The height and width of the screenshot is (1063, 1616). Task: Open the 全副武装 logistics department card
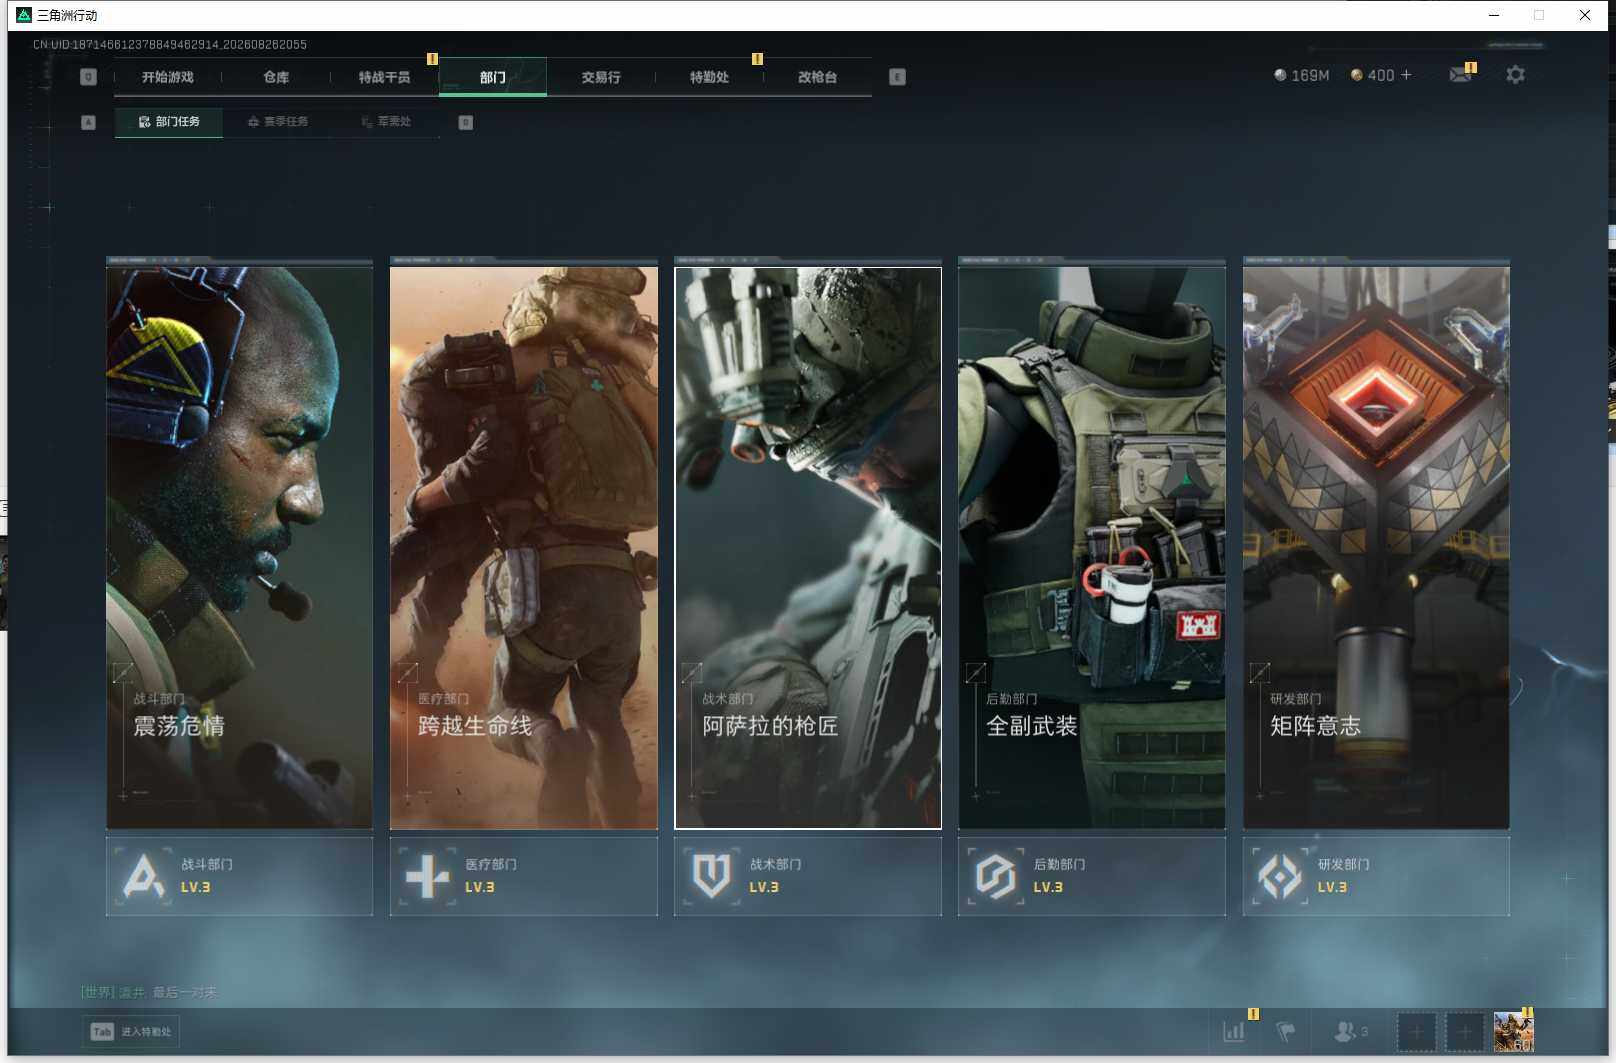coord(1092,548)
